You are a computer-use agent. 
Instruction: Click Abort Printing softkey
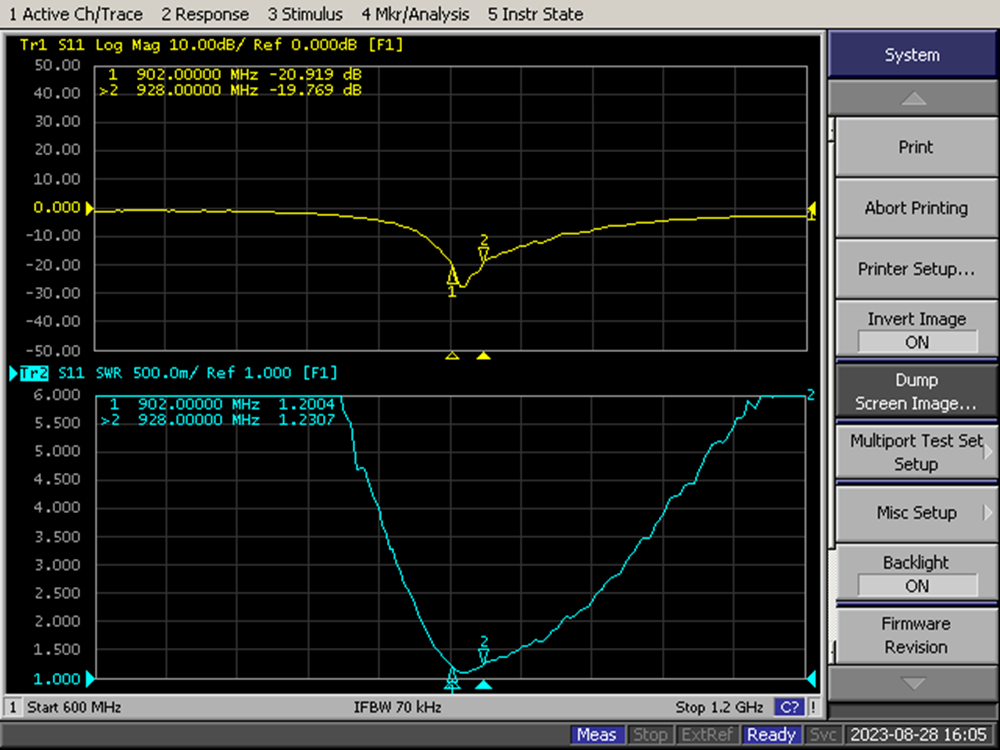coord(916,208)
